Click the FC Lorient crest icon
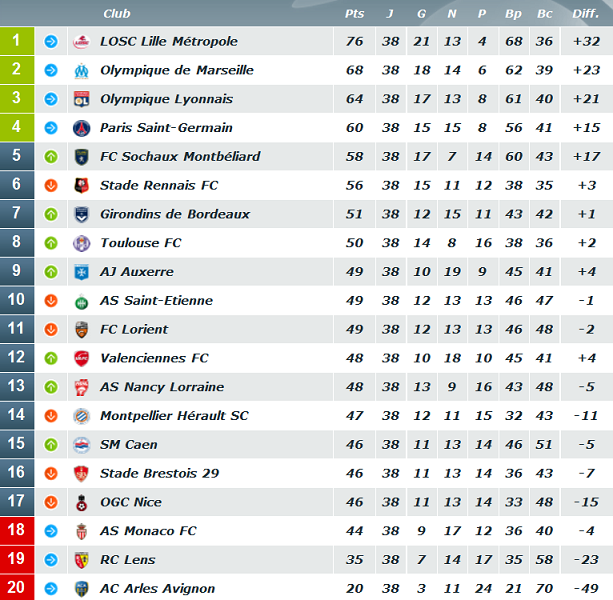Image resolution: width=613 pixels, height=600 pixels. (x=81, y=330)
